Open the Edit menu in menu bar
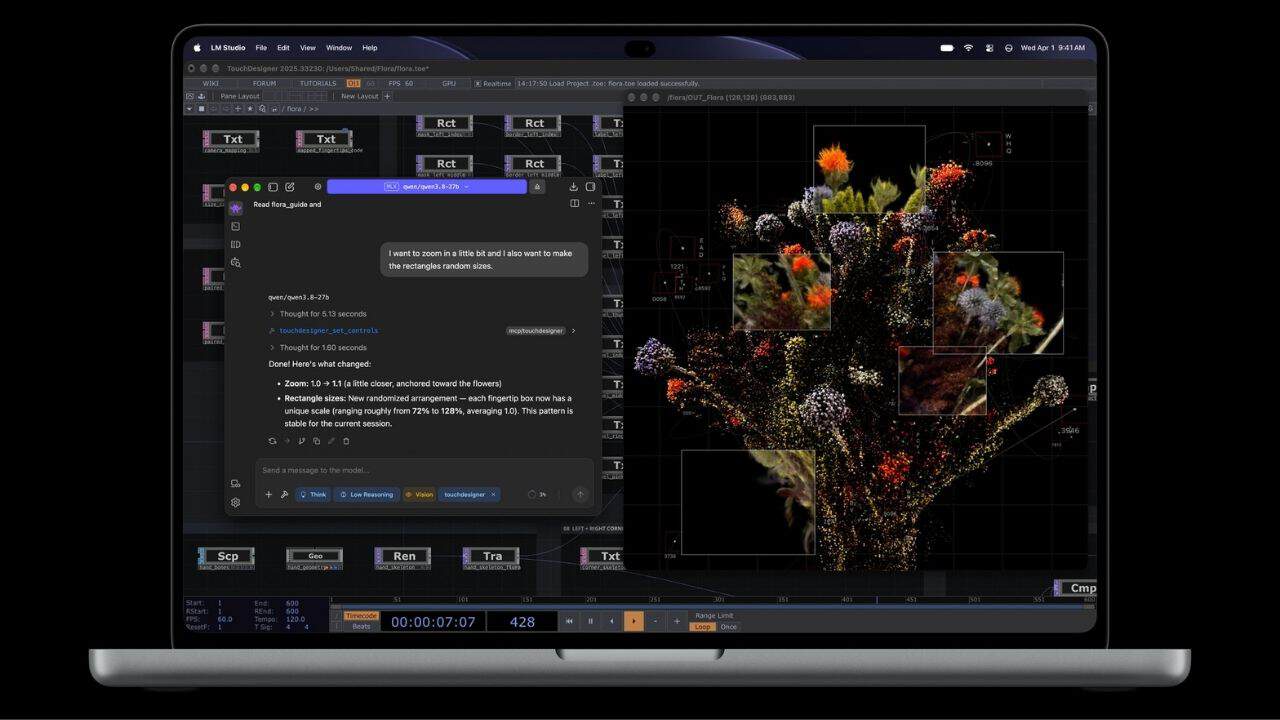This screenshot has width=1280, height=720. 283,48
